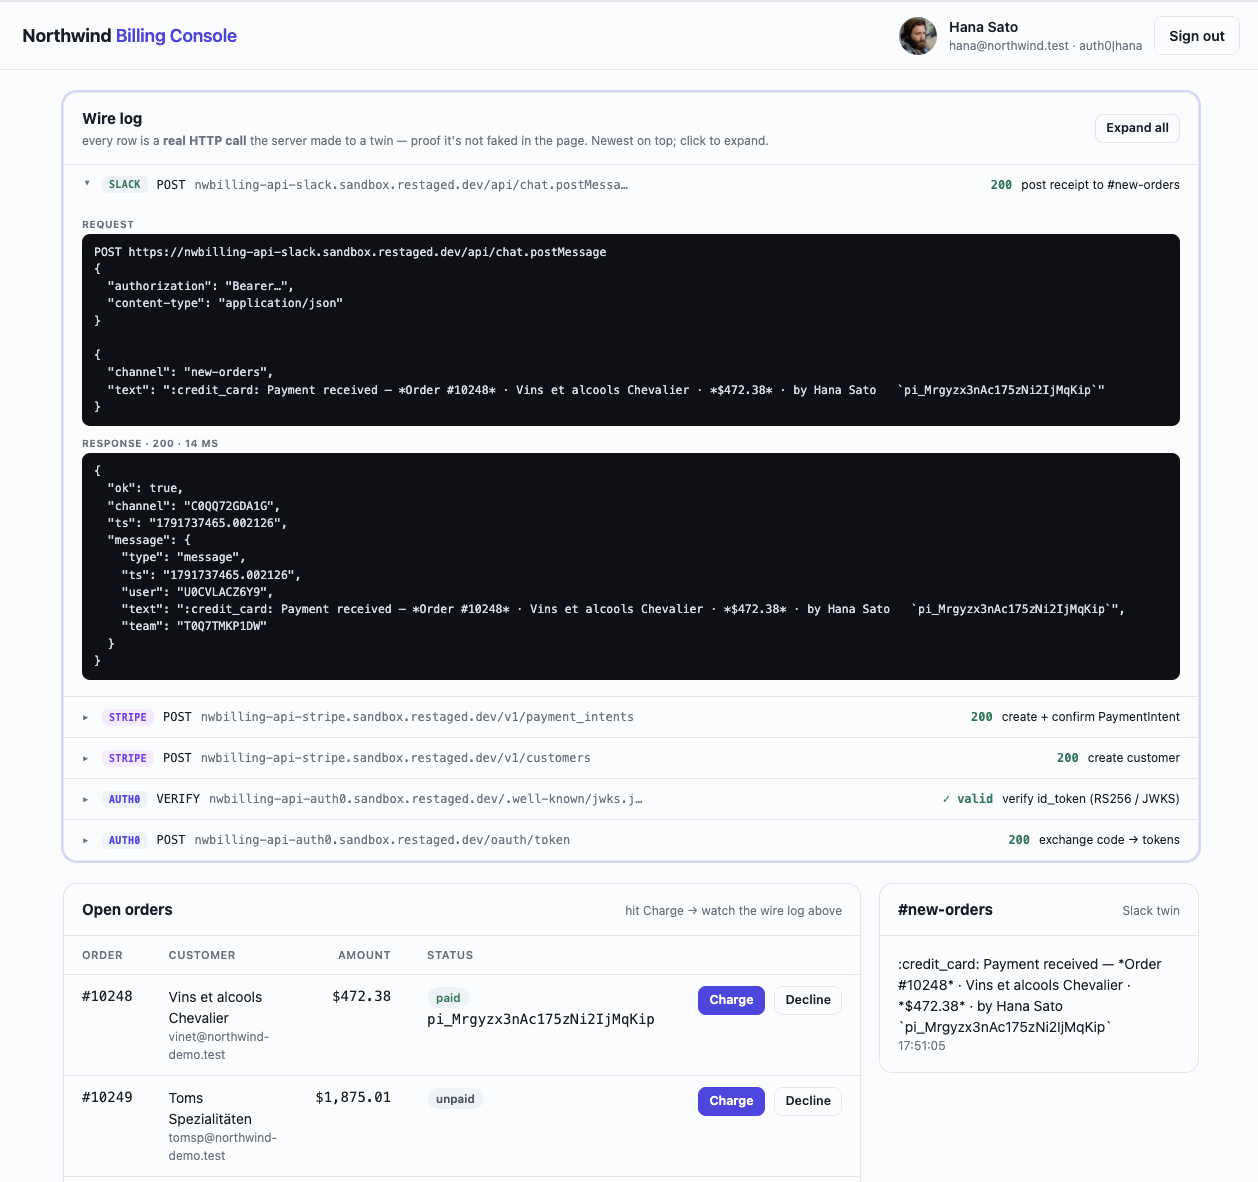Click the #new-orders panel heading
1258x1182 pixels.
pos(945,910)
